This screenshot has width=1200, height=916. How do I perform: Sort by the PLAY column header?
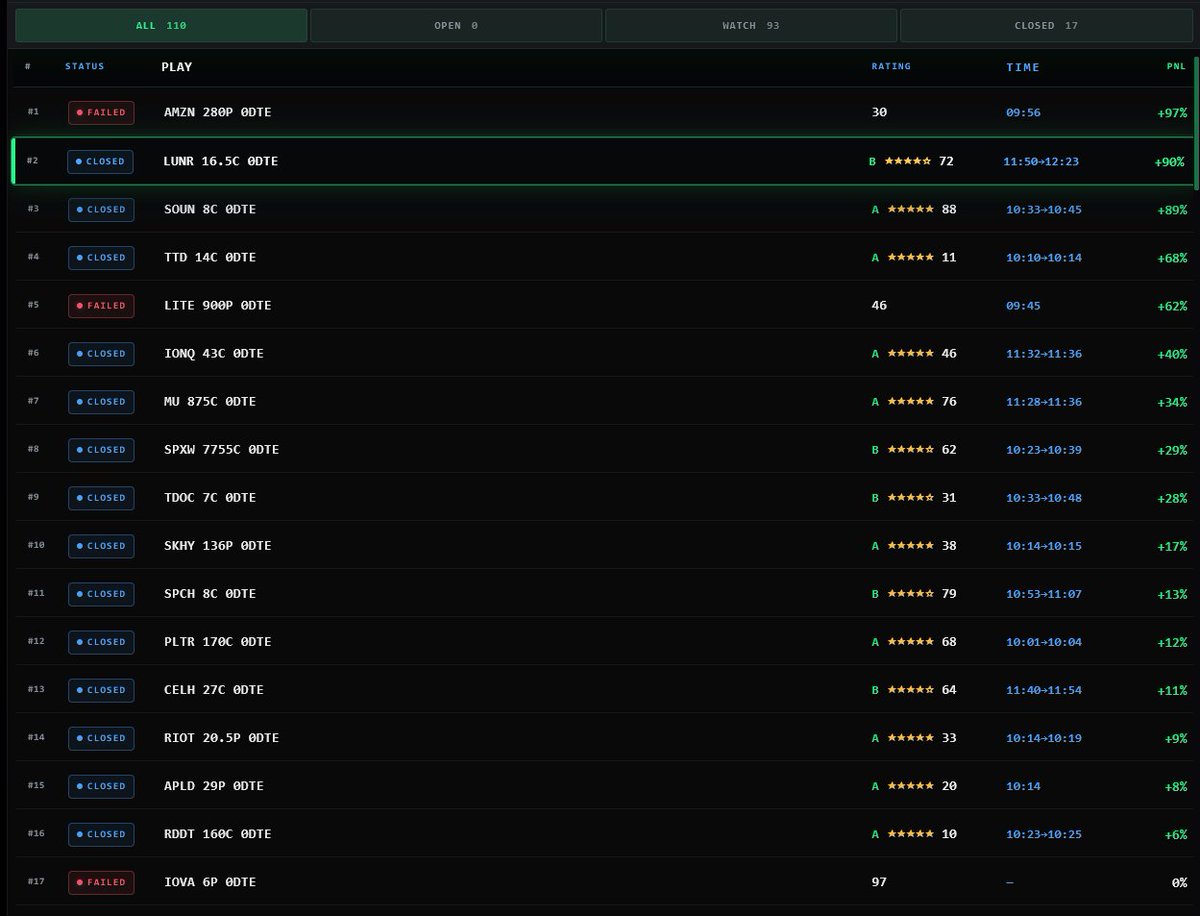(177, 67)
